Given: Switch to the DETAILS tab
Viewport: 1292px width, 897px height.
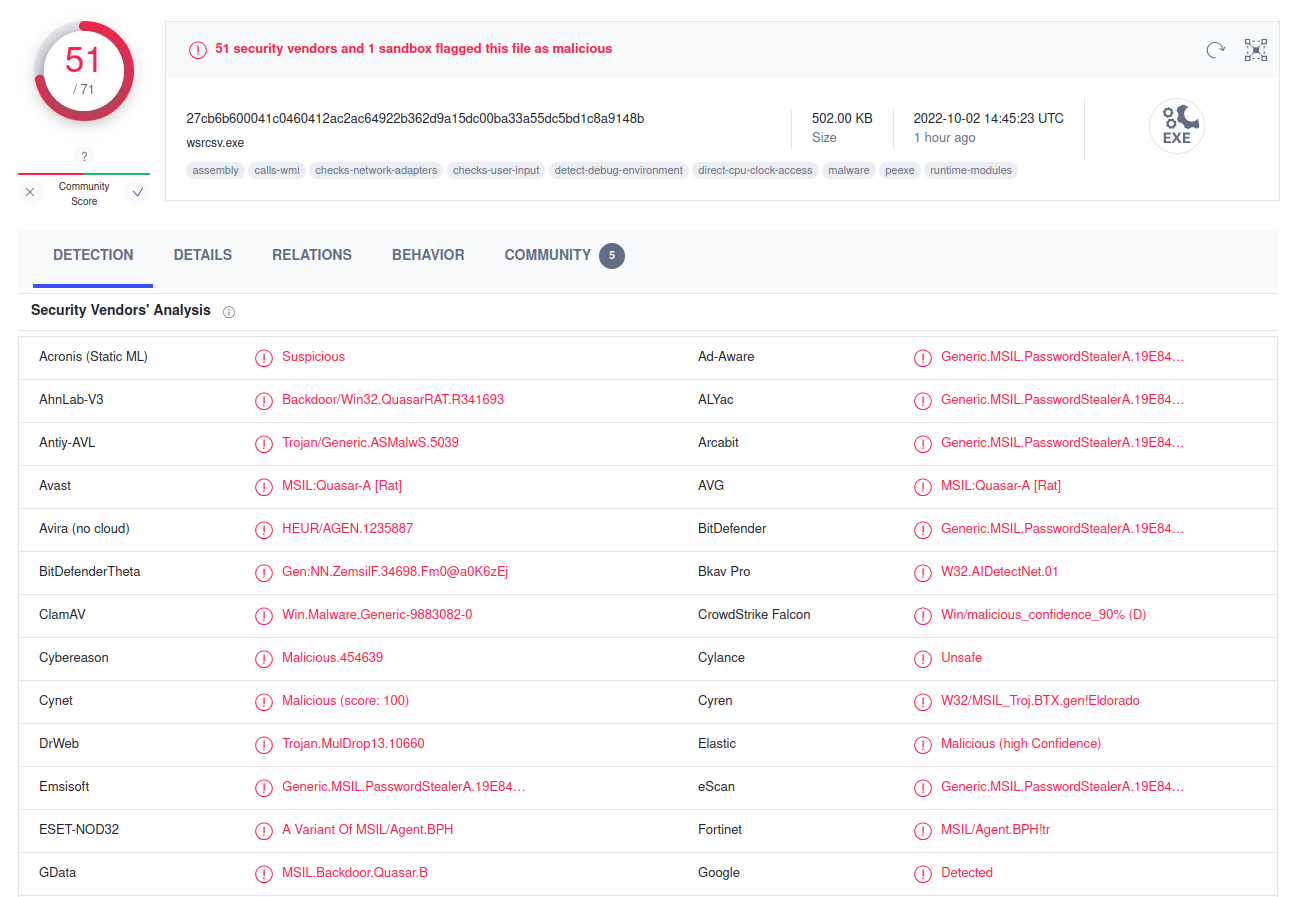Looking at the screenshot, I should coord(203,255).
